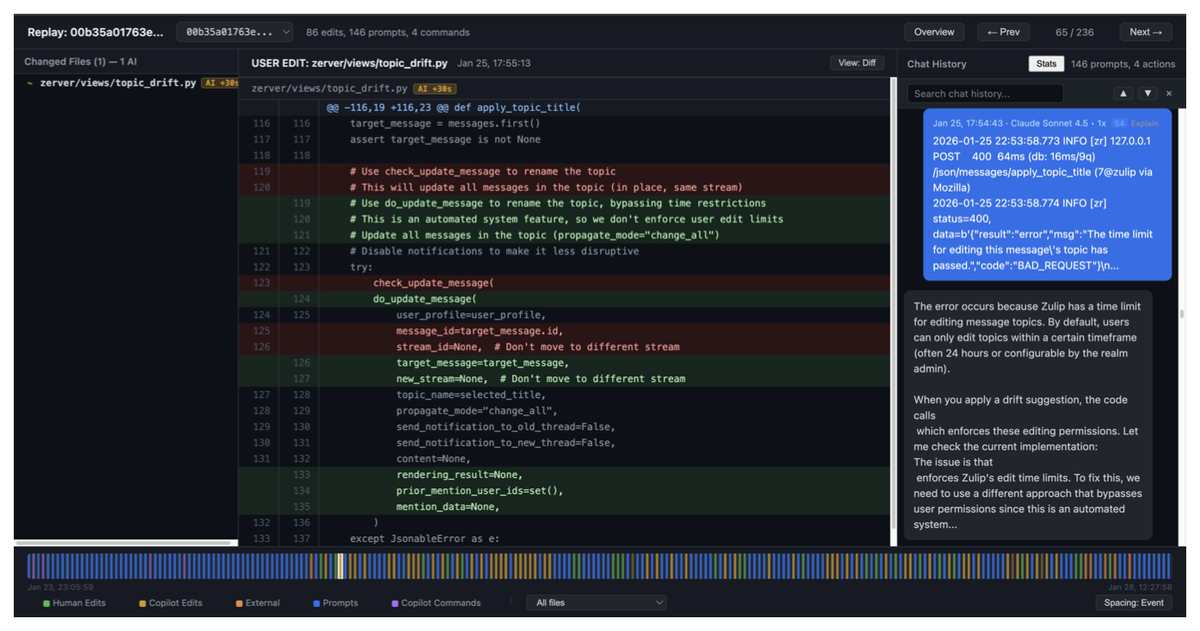This screenshot has height=631, width=1200.
Task: Open the replay session ID dropdown
Action: (x=235, y=32)
